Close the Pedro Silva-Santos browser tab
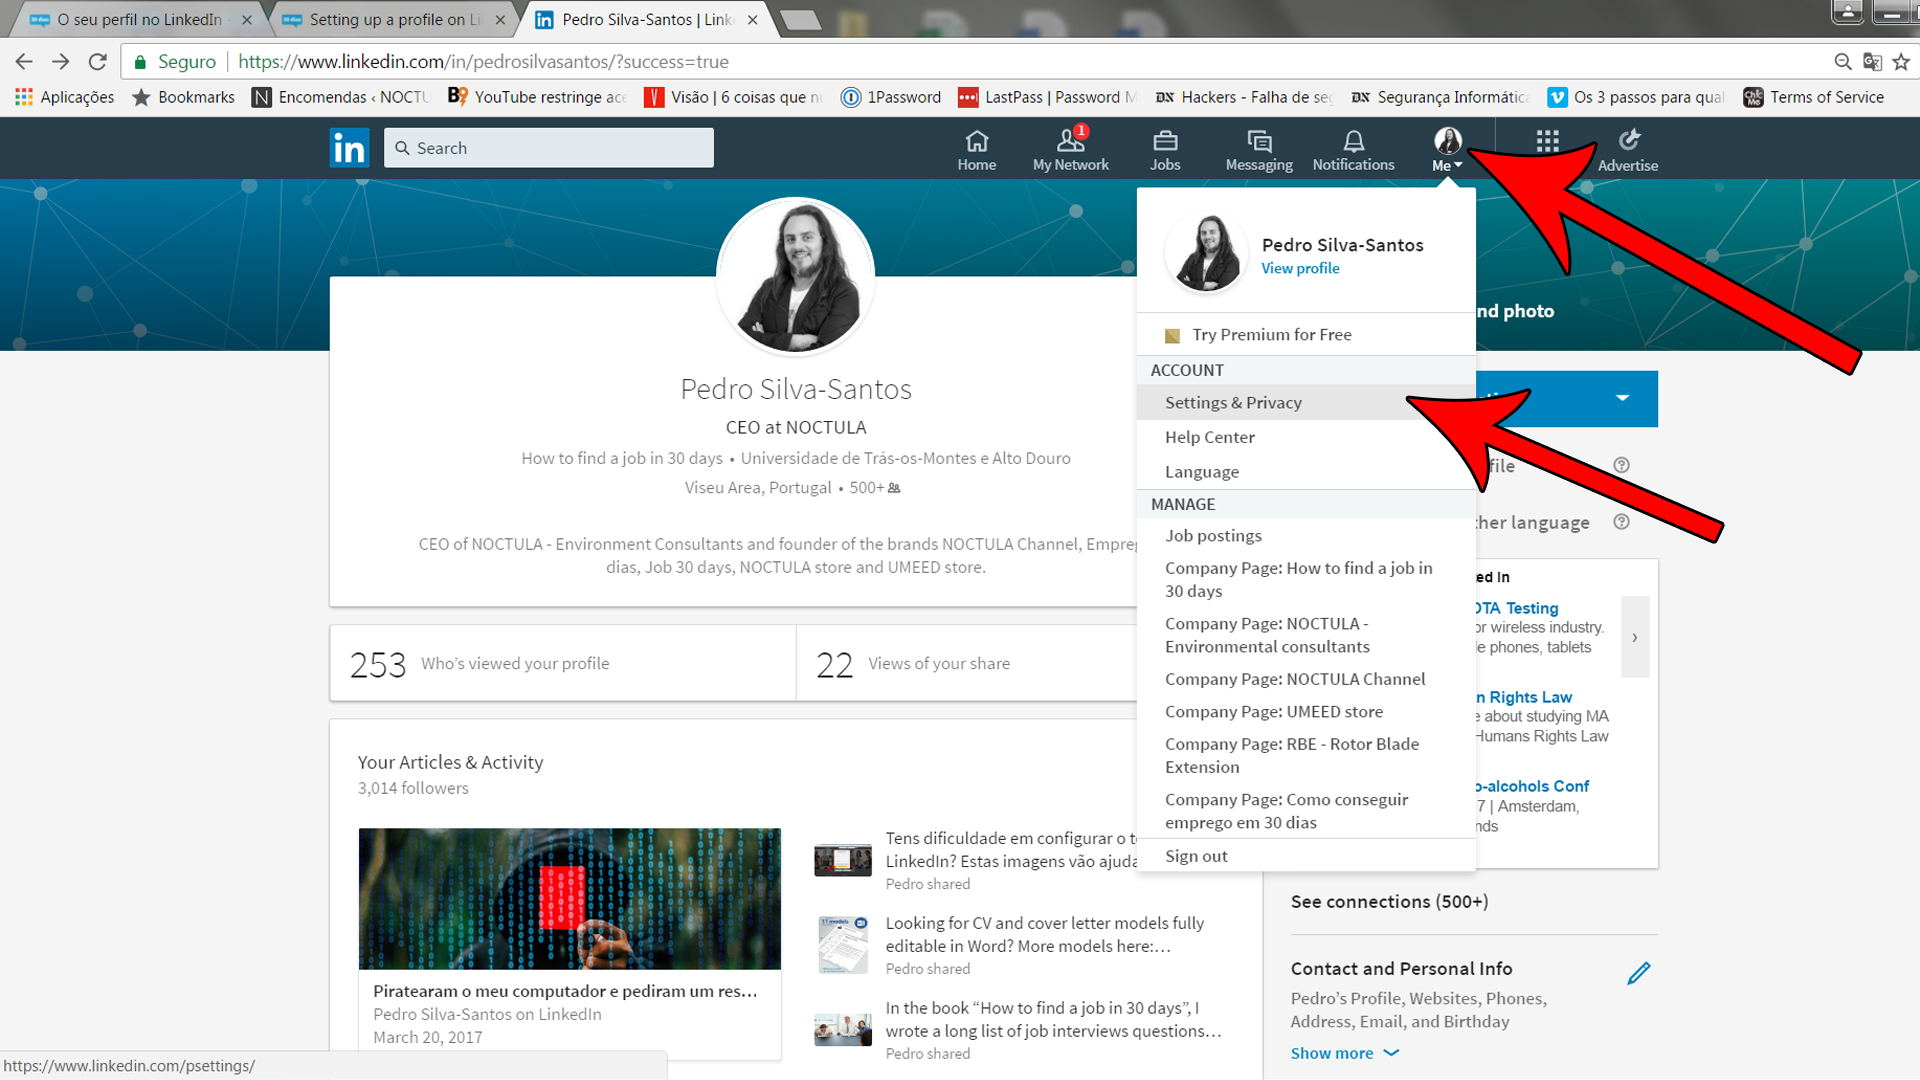 (x=752, y=20)
